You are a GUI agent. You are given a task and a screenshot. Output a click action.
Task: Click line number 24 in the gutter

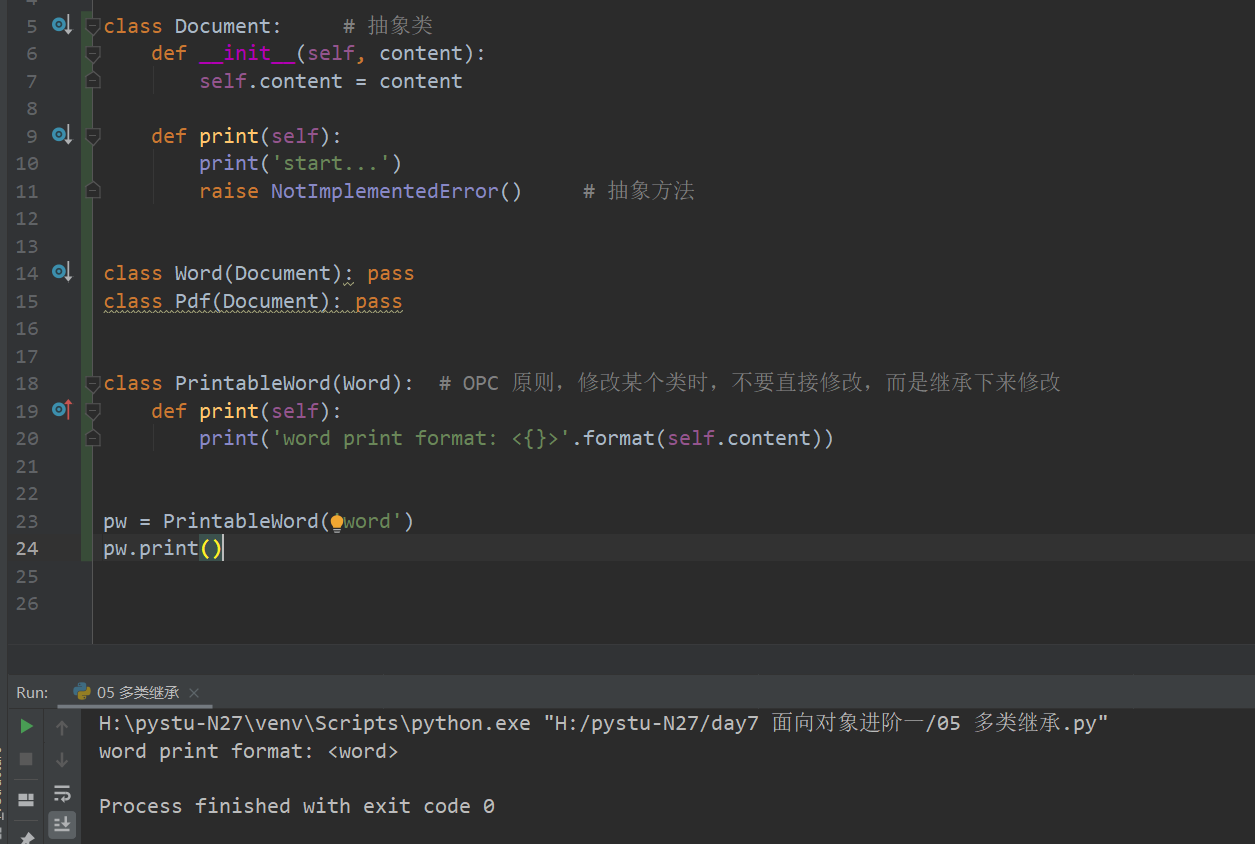(27, 548)
